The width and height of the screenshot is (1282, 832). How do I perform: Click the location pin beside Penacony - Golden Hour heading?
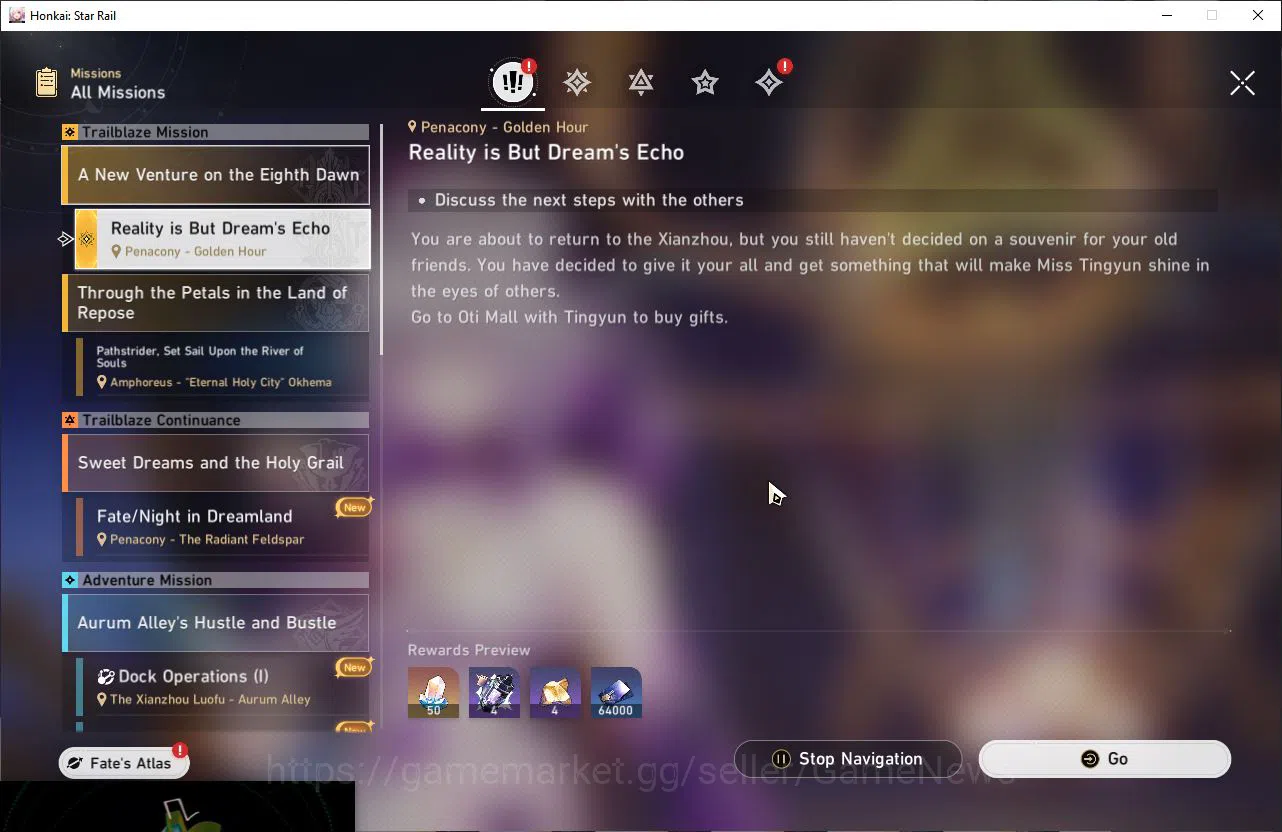click(412, 126)
